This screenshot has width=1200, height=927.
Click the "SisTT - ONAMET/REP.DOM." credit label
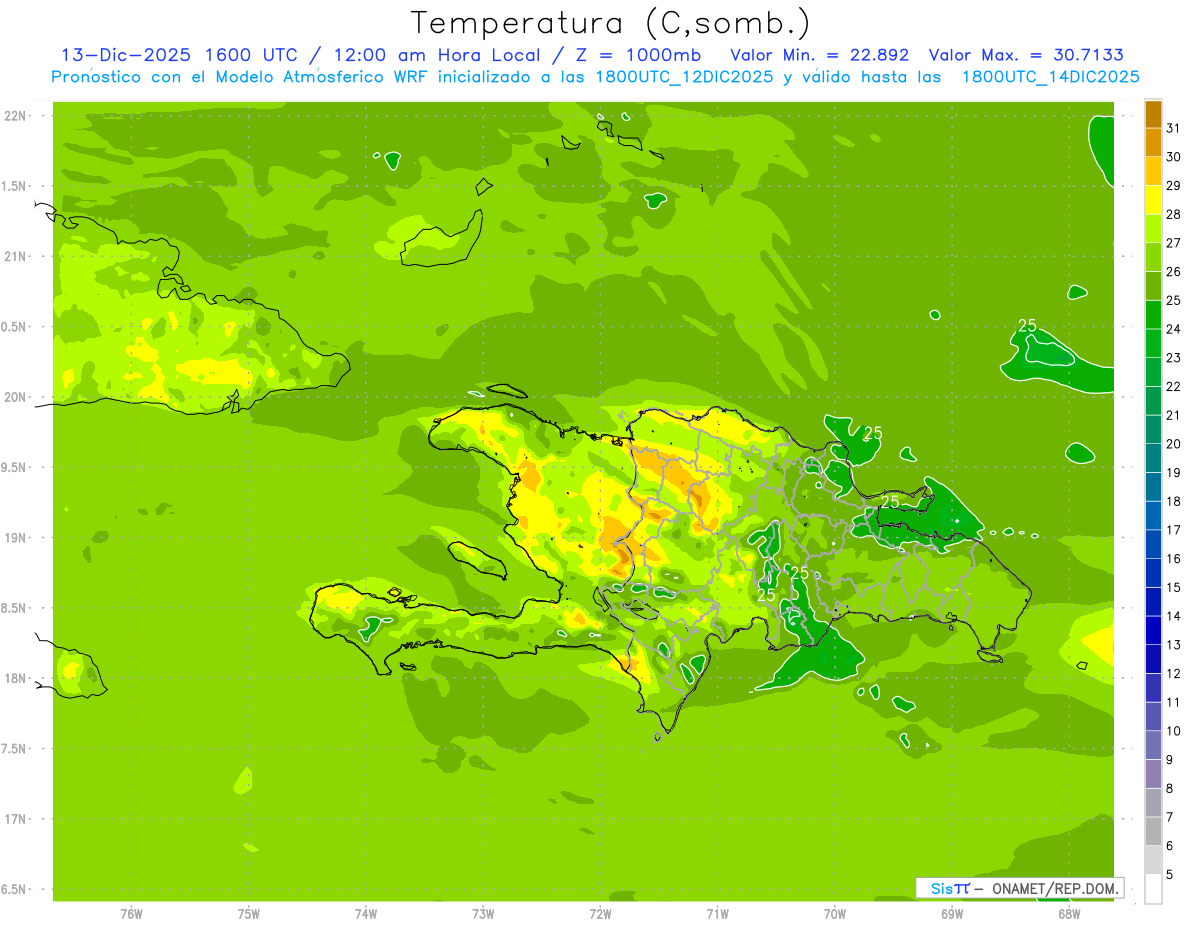click(x=1020, y=888)
